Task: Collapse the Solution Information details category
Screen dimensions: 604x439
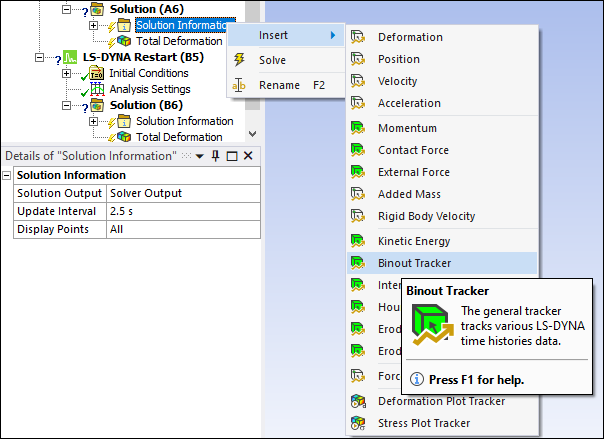Action: (x=7, y=176)
